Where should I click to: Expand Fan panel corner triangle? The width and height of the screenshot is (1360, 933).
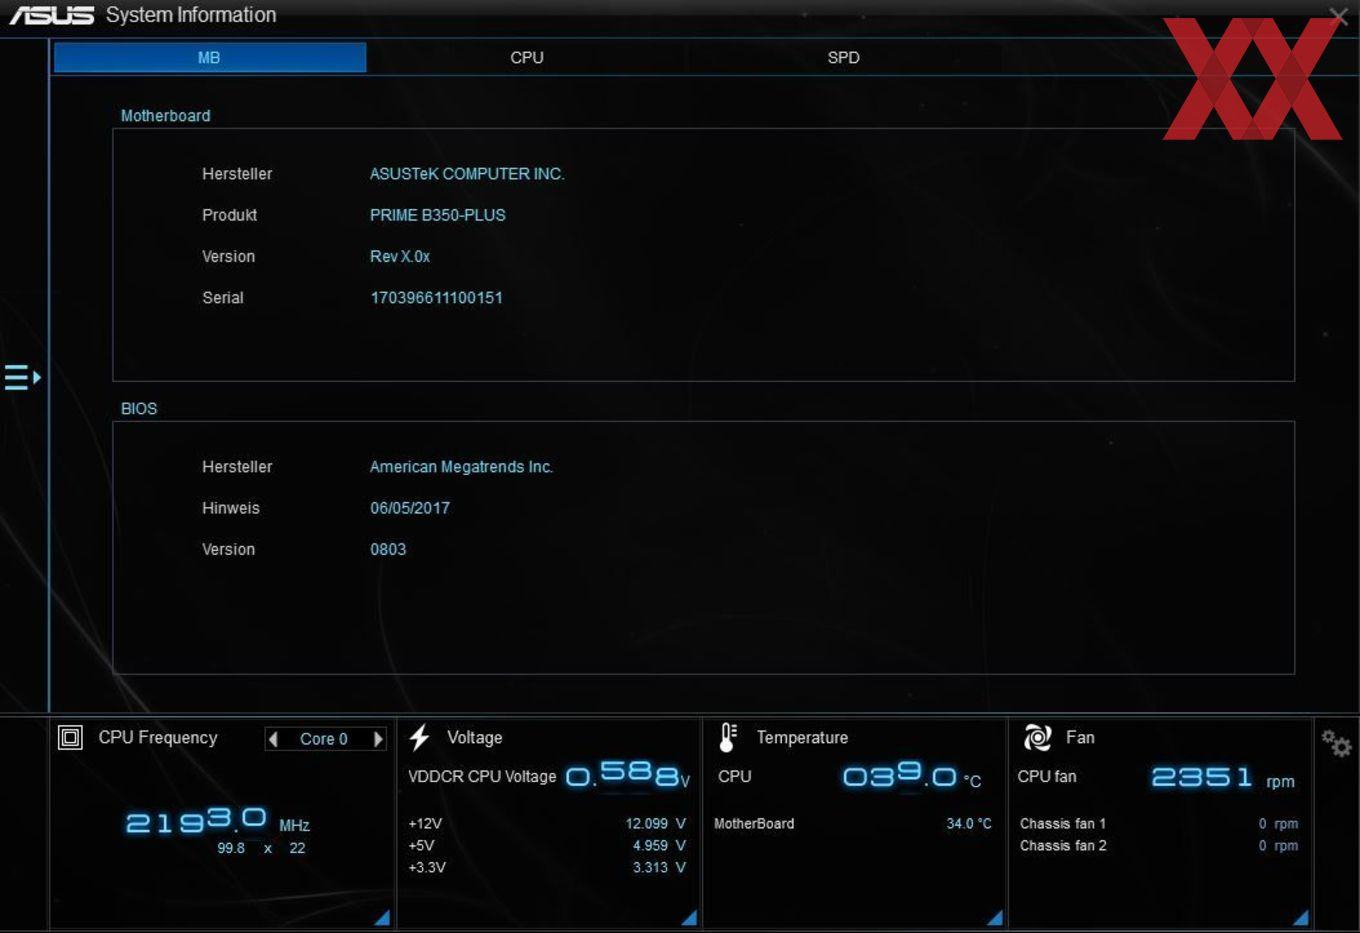[1301, 918]
